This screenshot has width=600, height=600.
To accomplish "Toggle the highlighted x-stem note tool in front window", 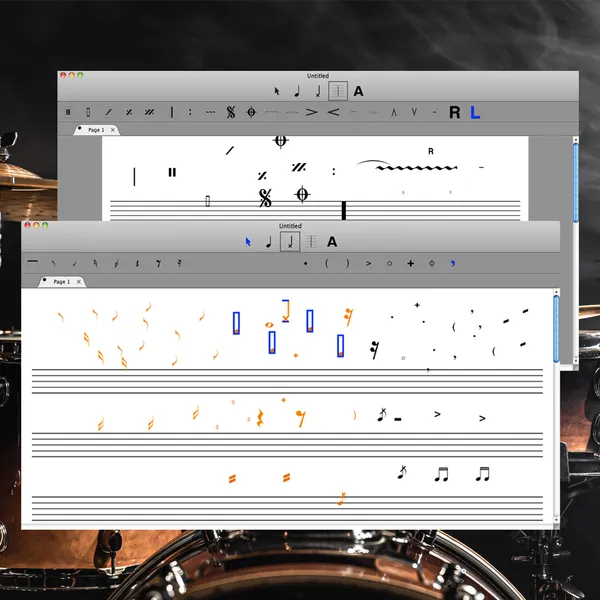I will click(290, 241).
